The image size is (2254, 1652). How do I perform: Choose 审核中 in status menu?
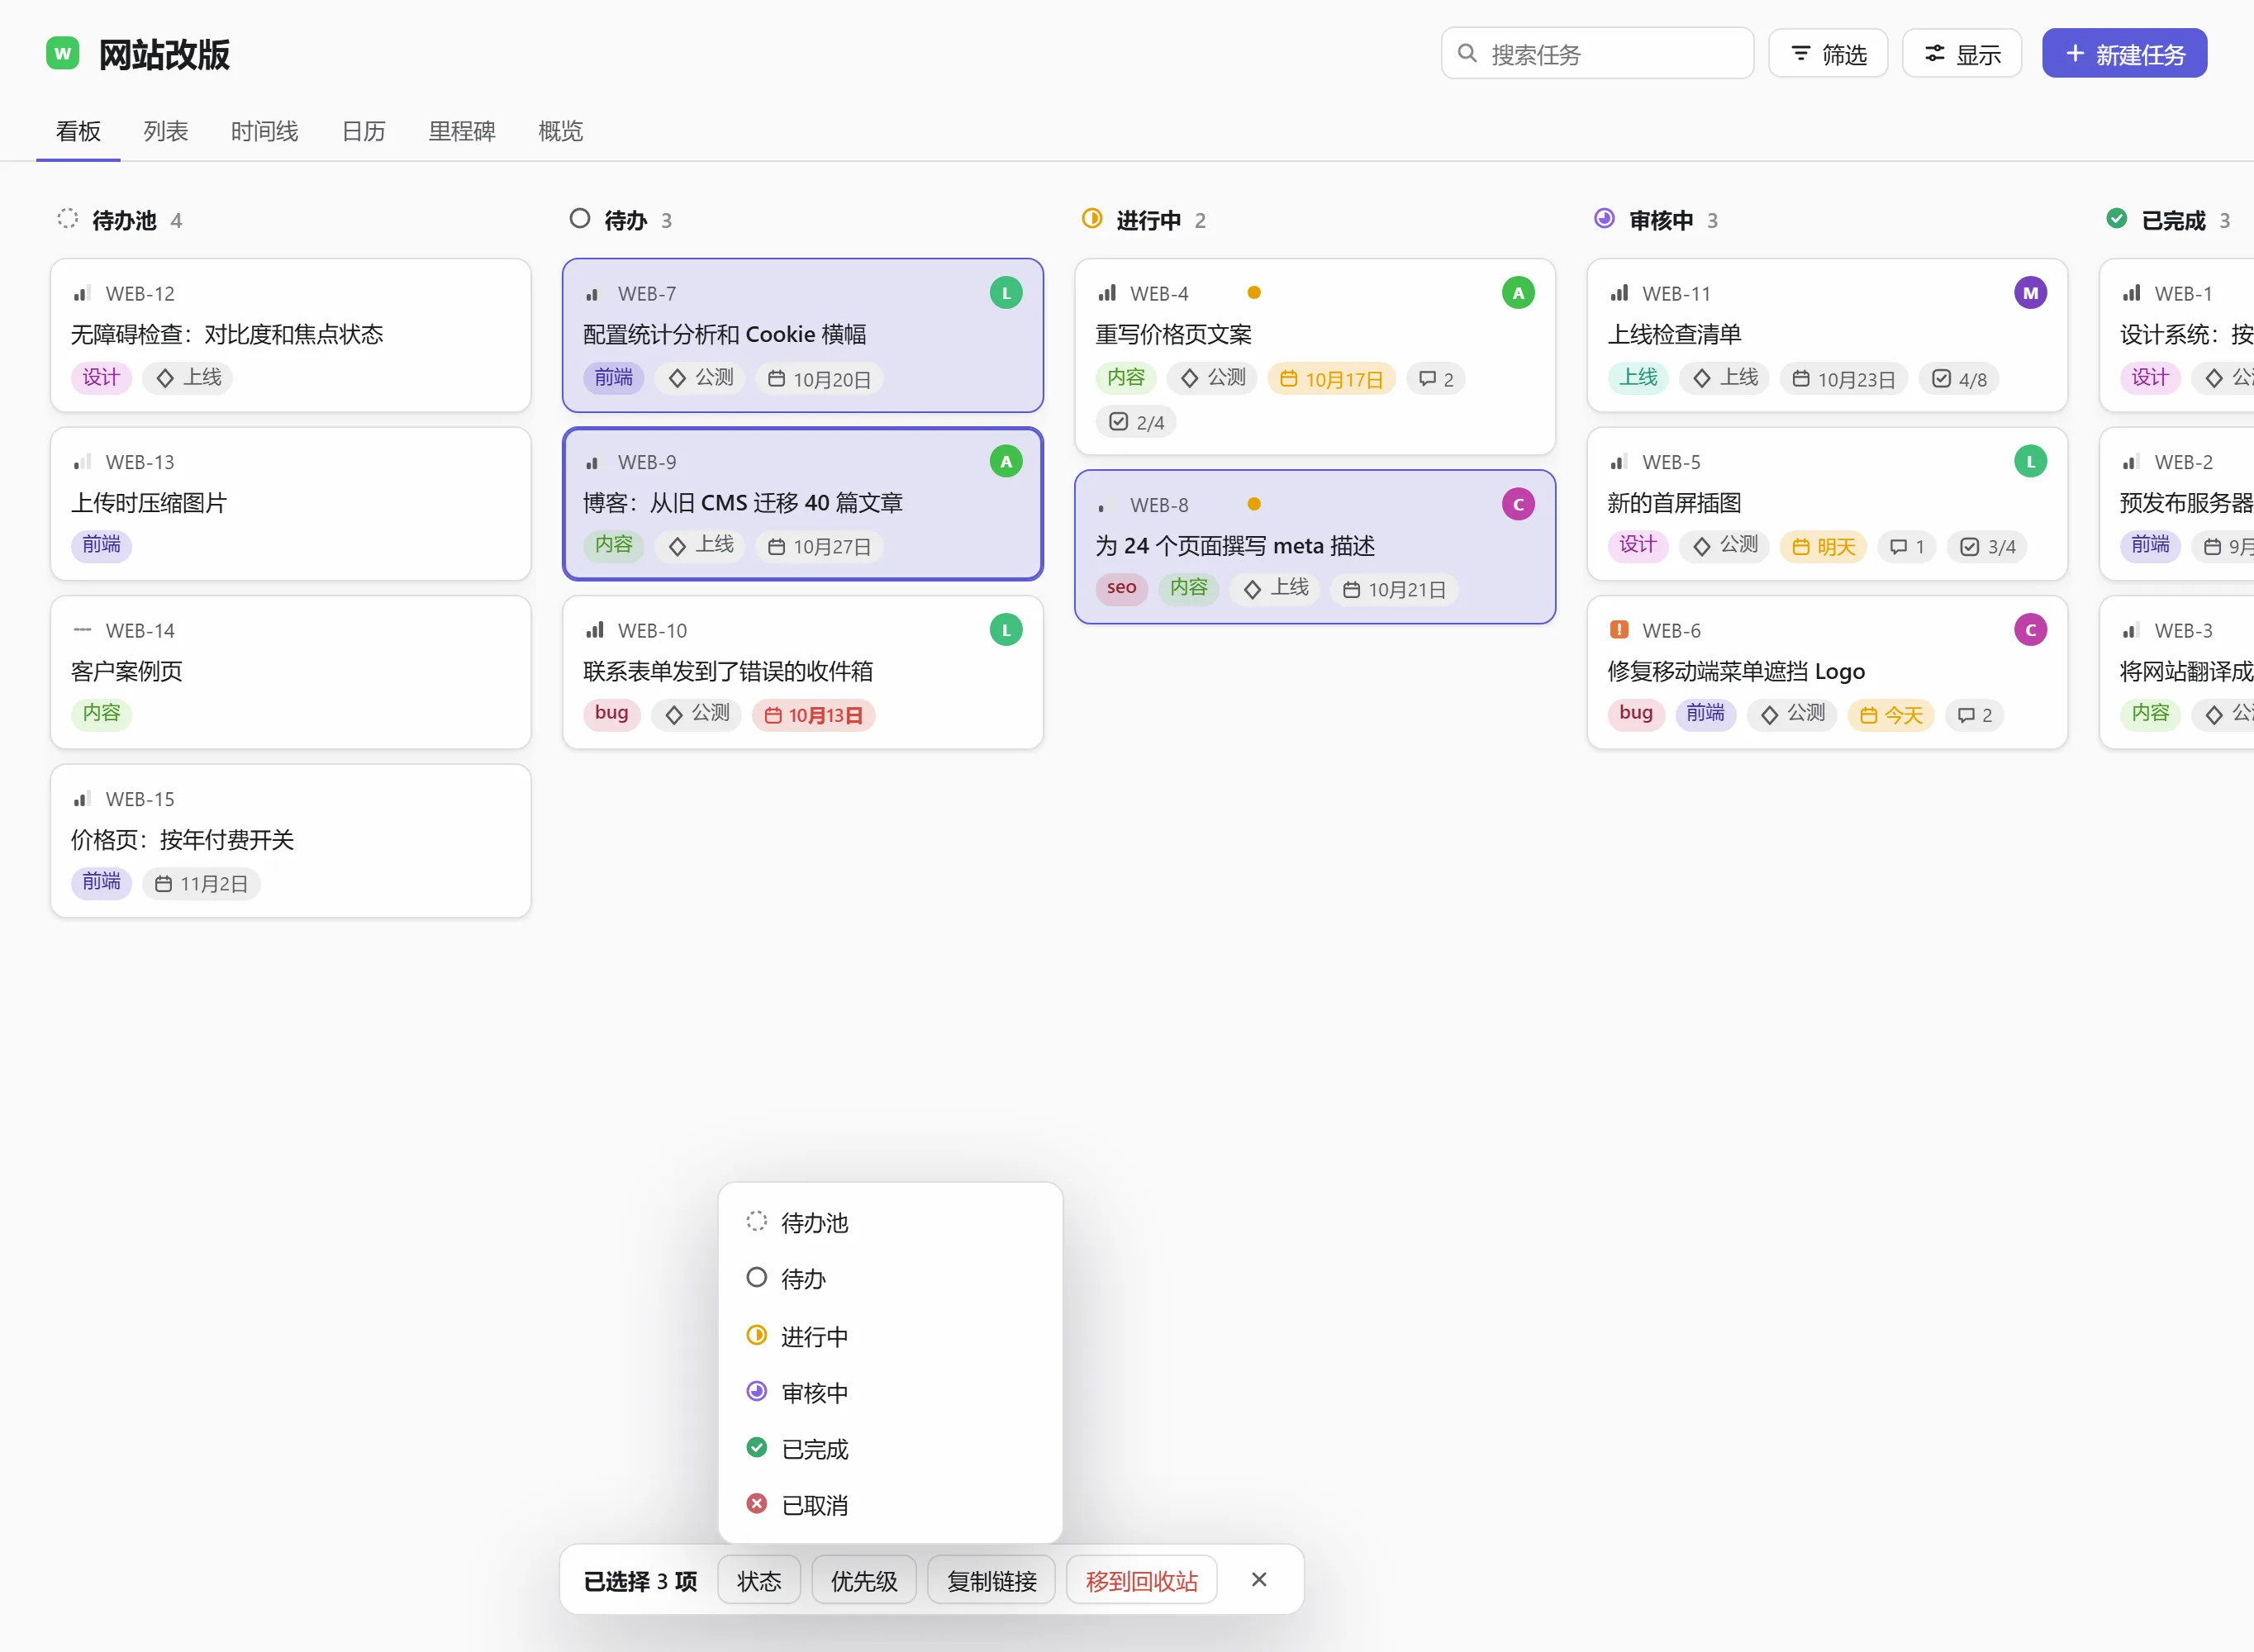tap(889, 1392)
